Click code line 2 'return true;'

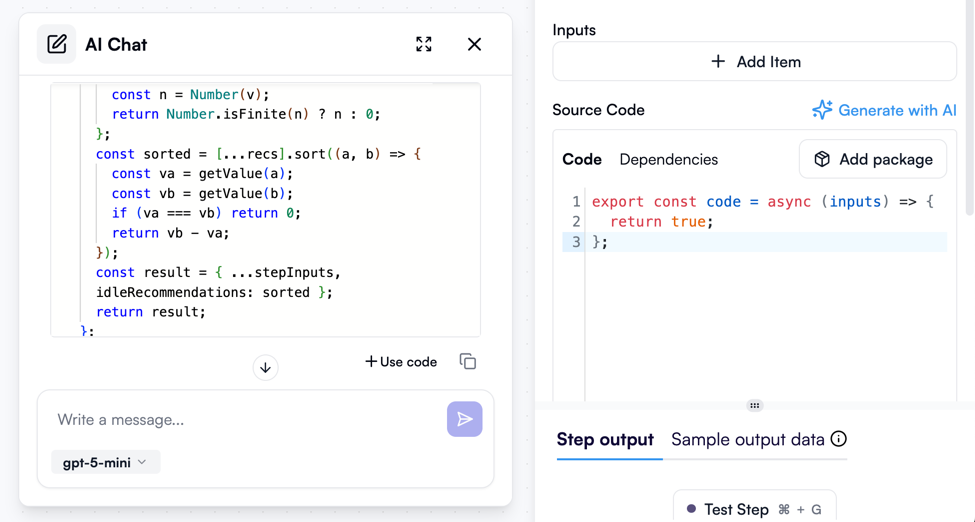tap(661, 221)
